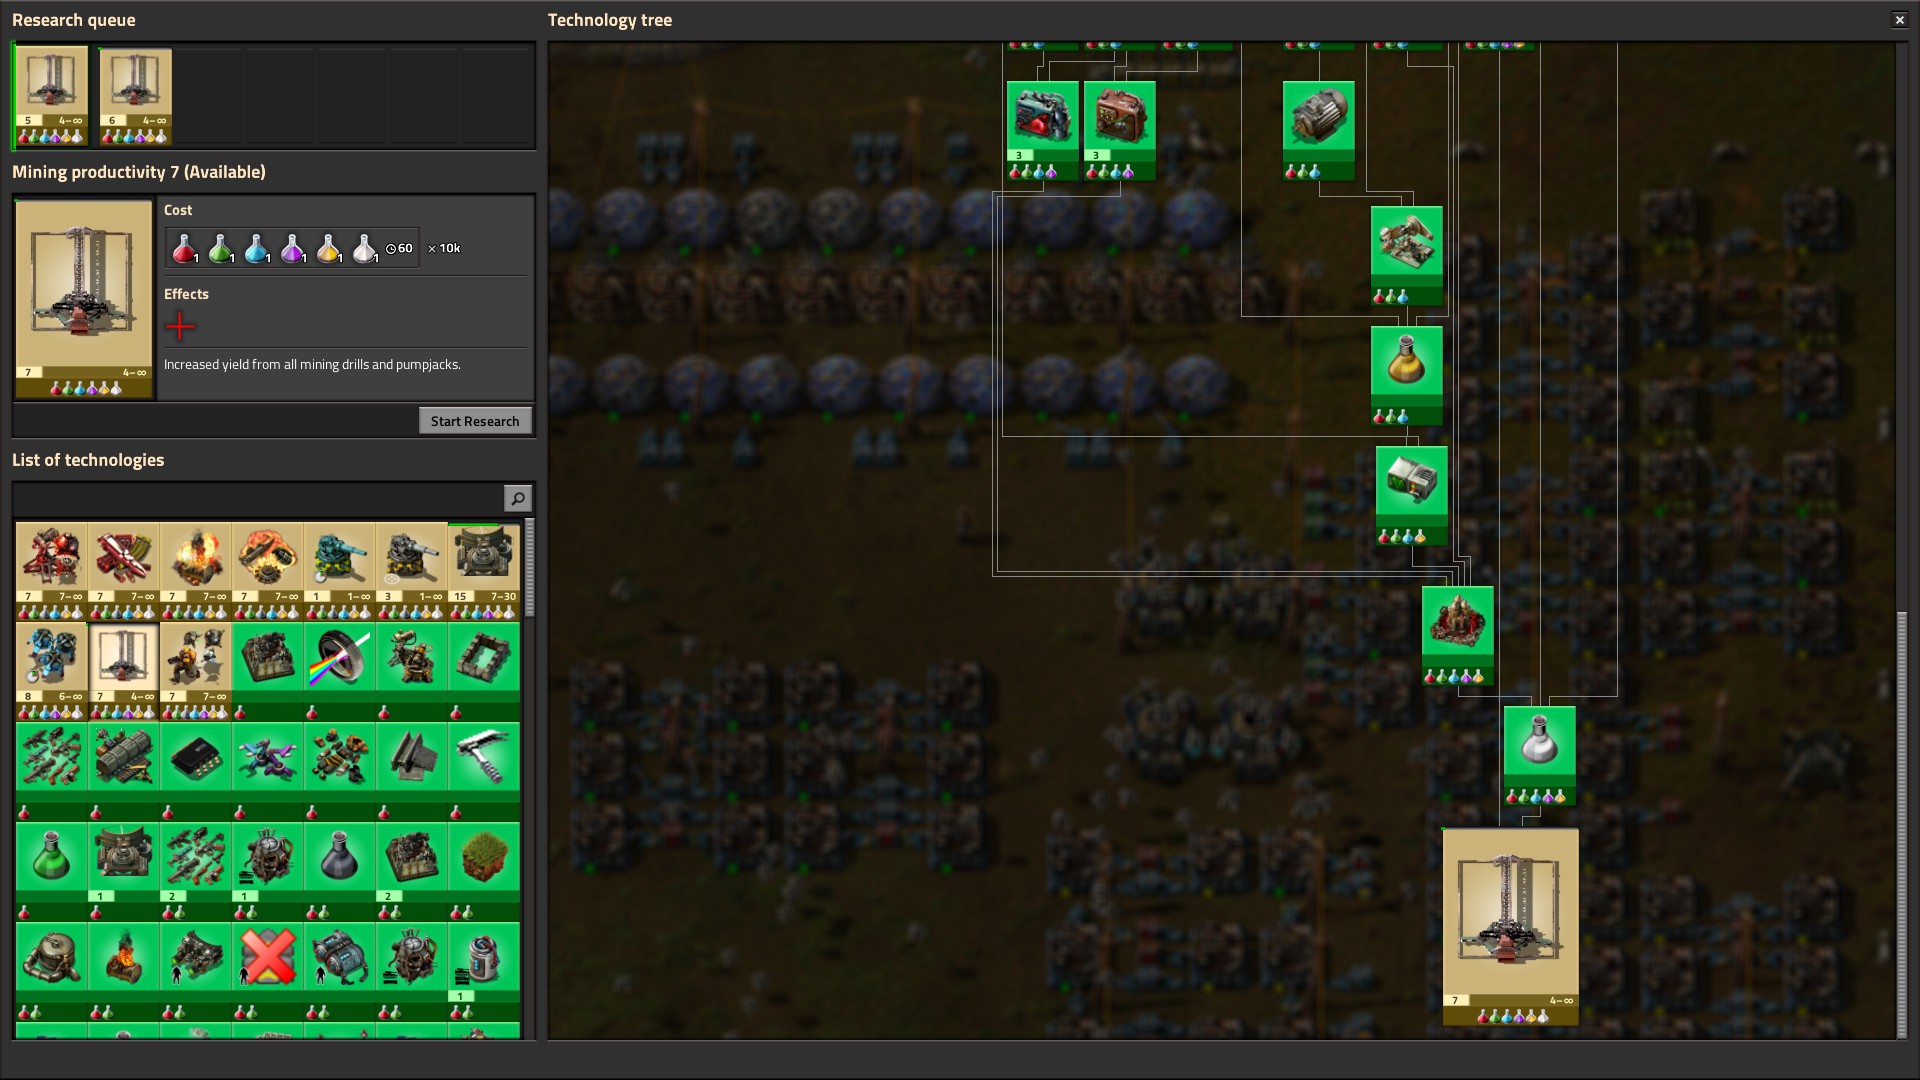Select the assembling machine Automation technology
This screenshot has height=1080, width=1920.
(268, 670)
